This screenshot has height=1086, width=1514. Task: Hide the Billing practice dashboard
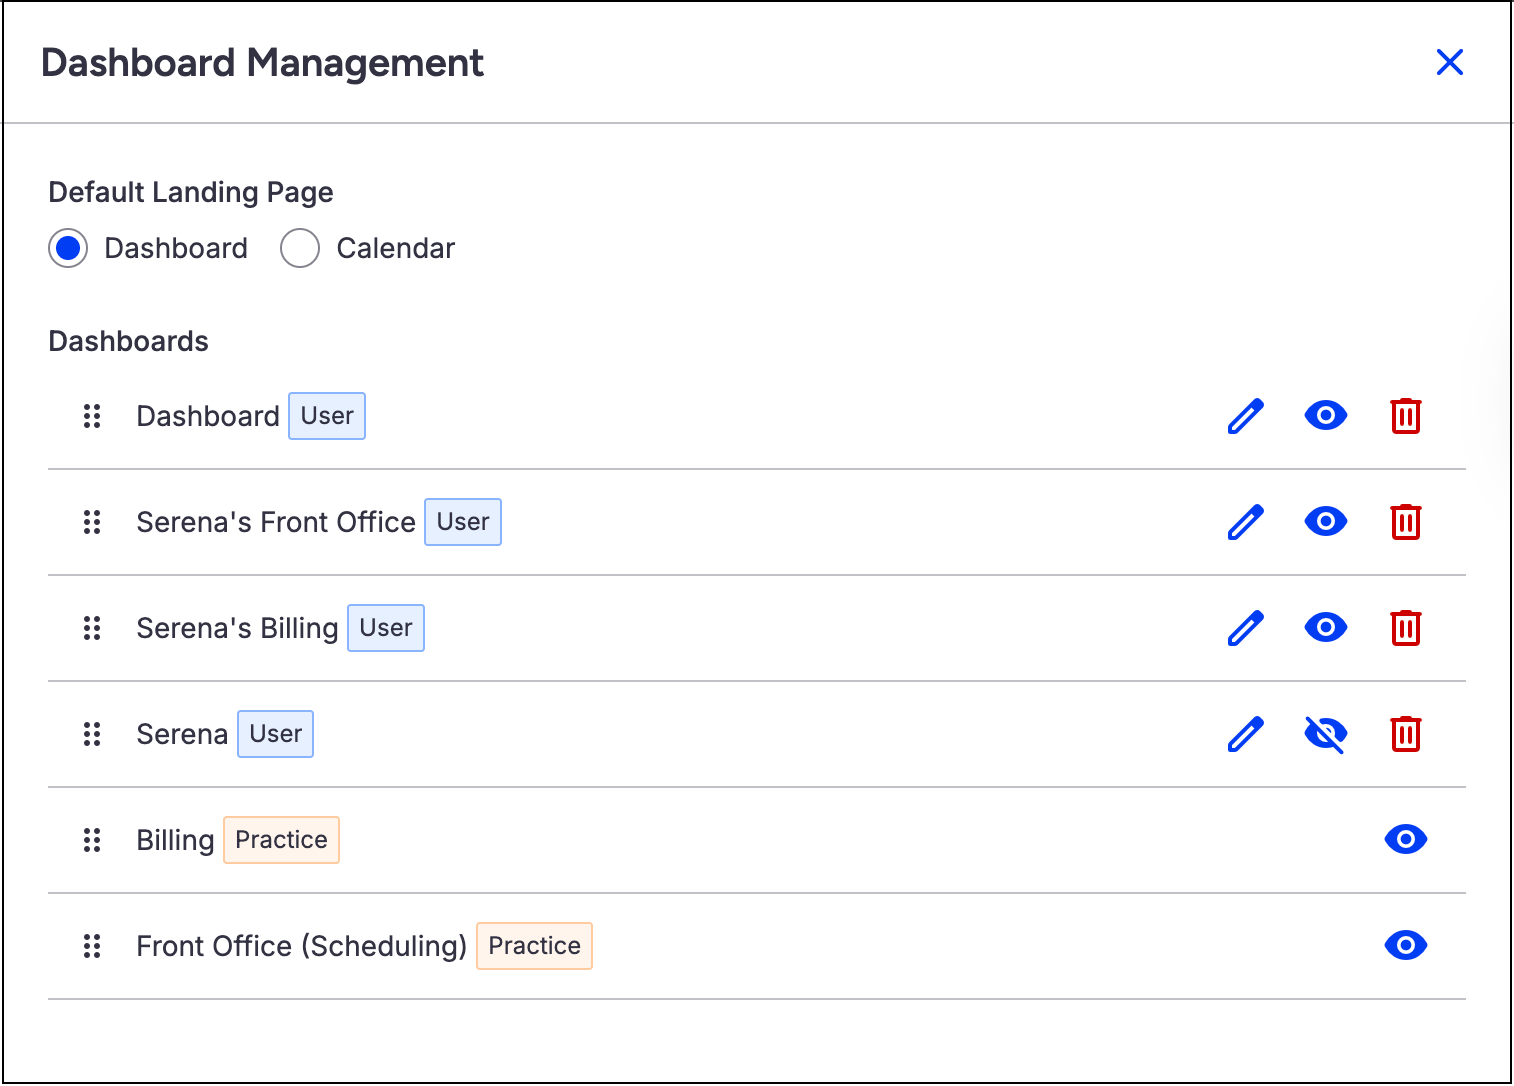(x=1405, y=840)
